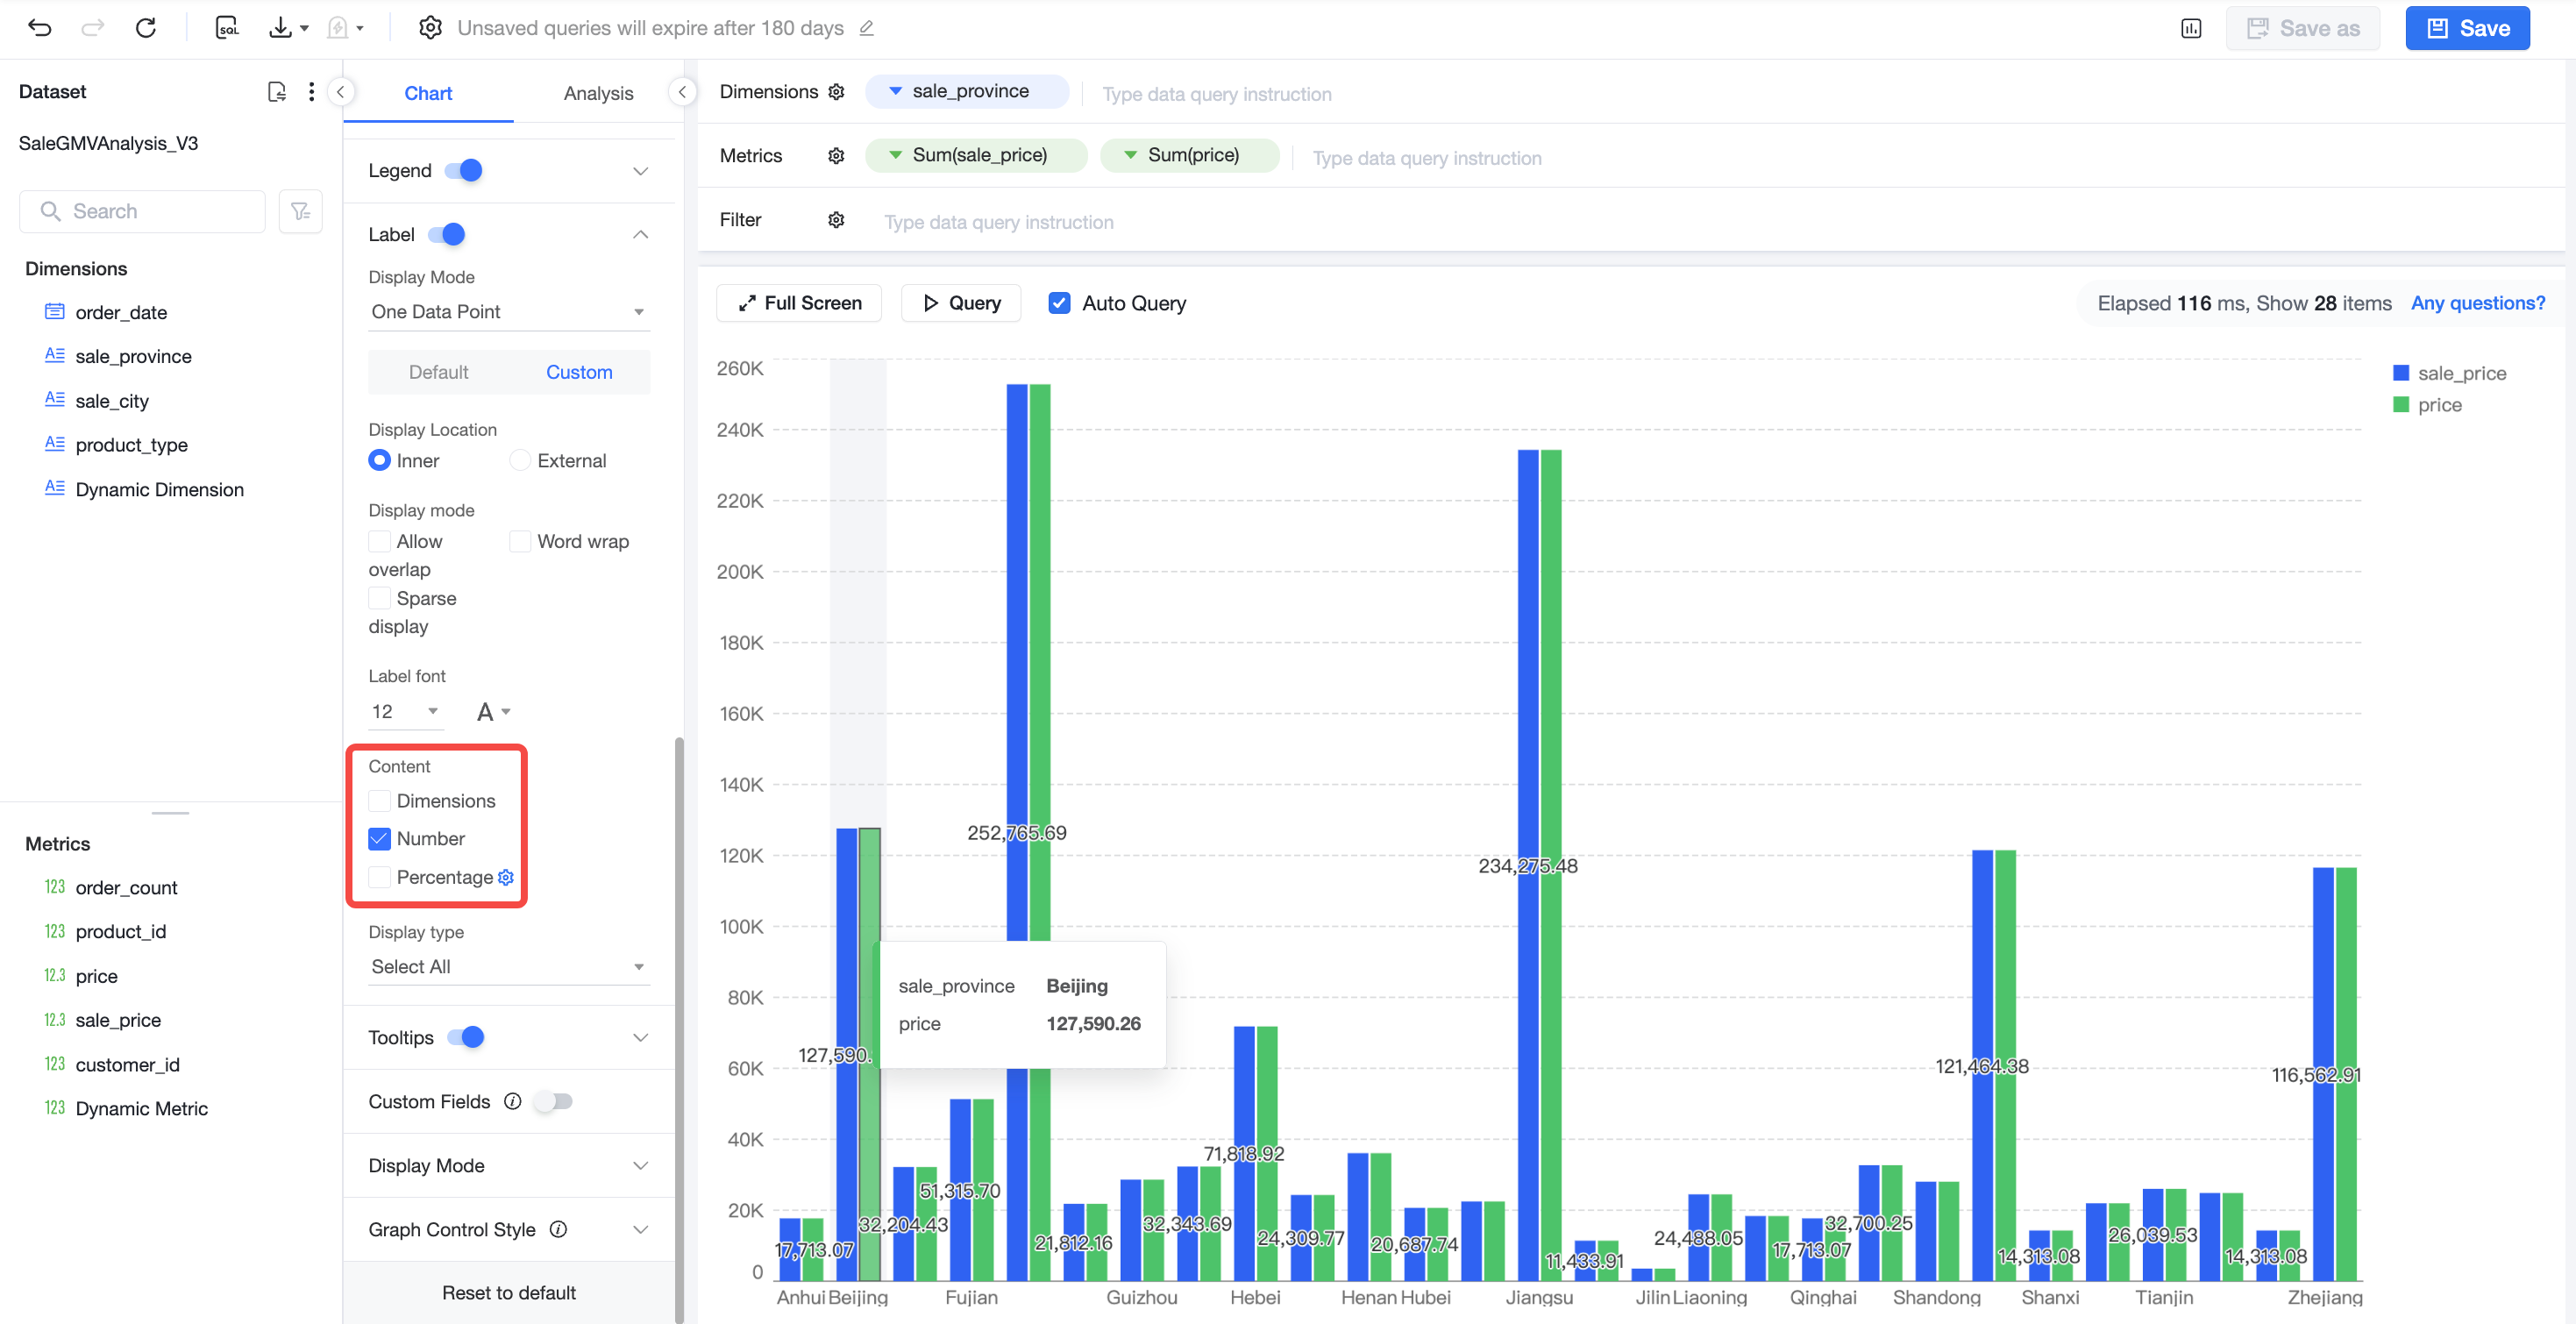Screen dimensions: 2576x1324
Task: Click the refresh icon in toolbar
Action: [146, 28]
